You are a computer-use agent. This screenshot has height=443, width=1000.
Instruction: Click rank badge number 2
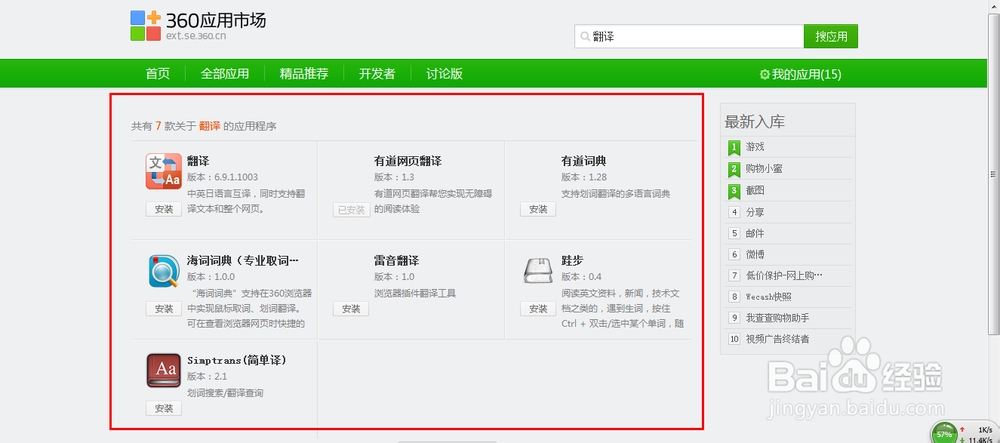(x=734, y=170)
